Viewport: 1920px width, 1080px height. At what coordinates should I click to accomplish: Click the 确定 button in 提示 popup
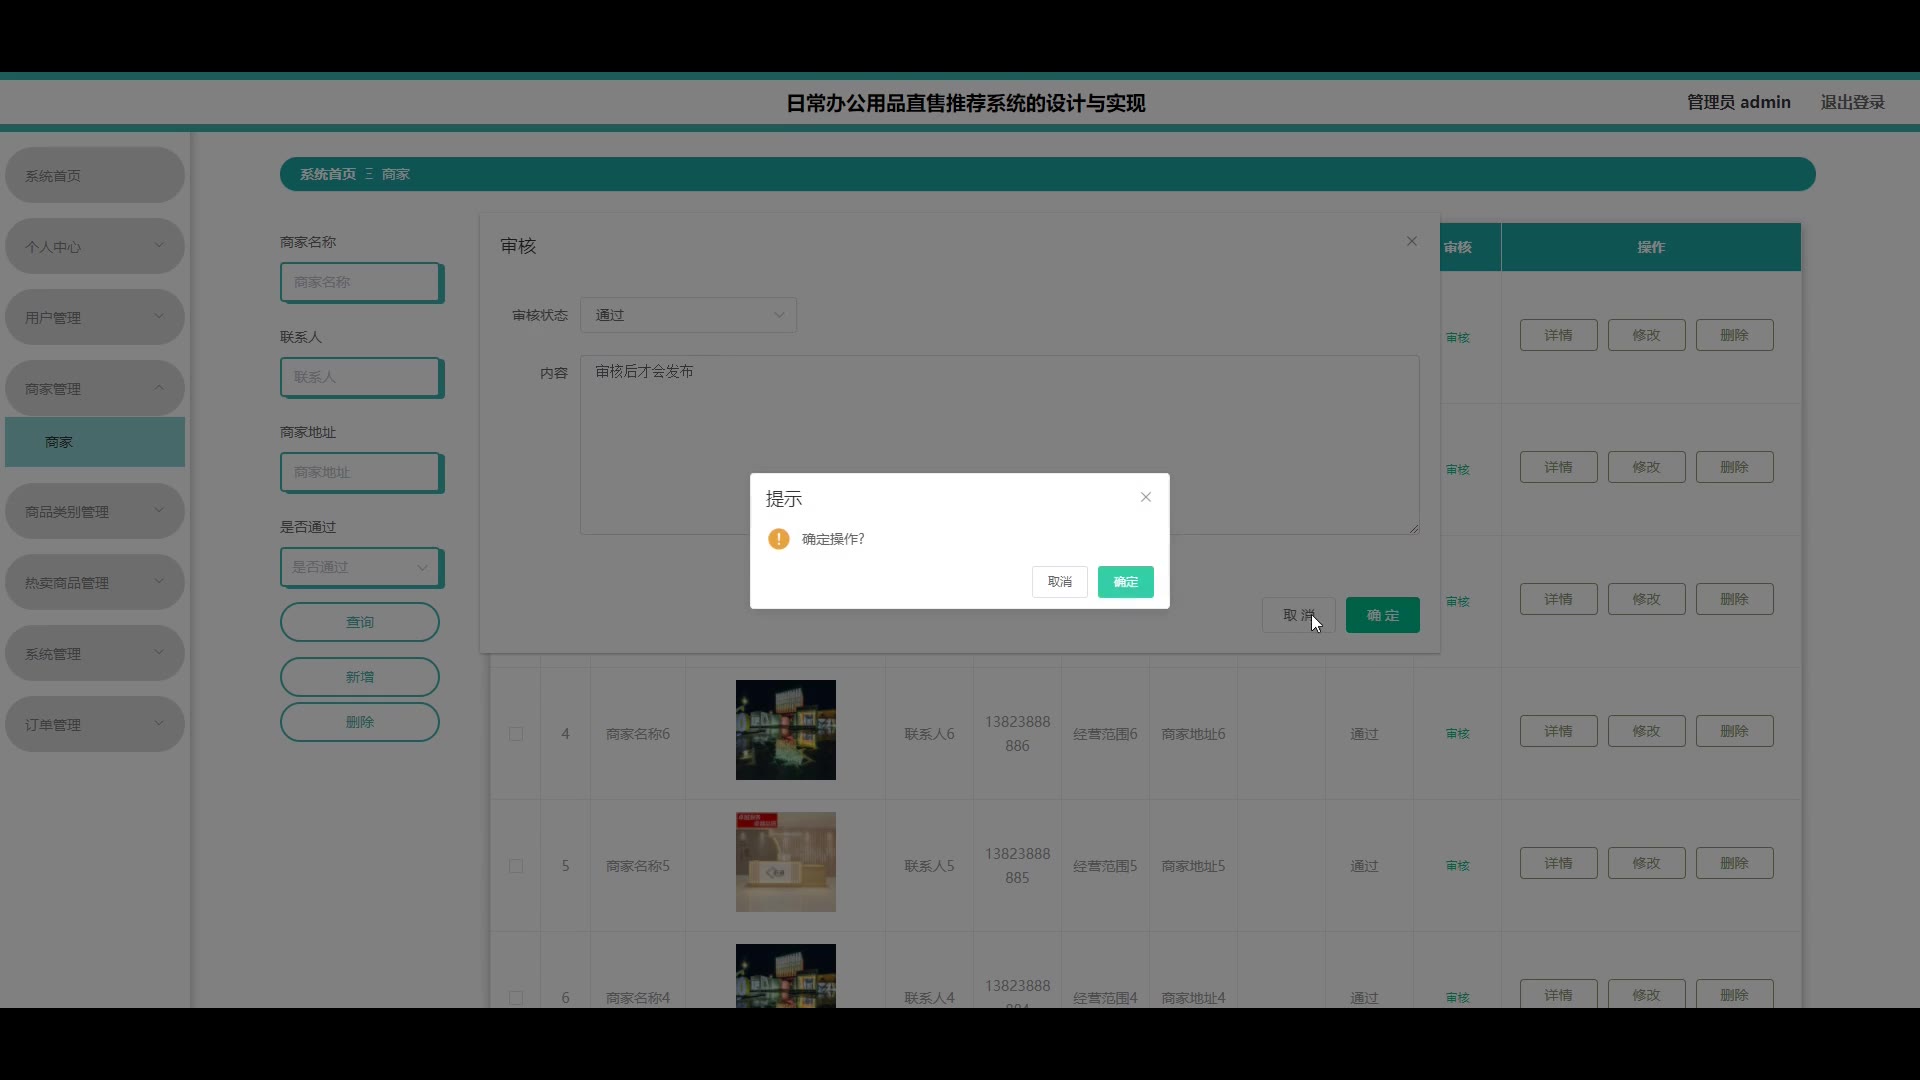pyautogui.click(x=1125, y=582)
